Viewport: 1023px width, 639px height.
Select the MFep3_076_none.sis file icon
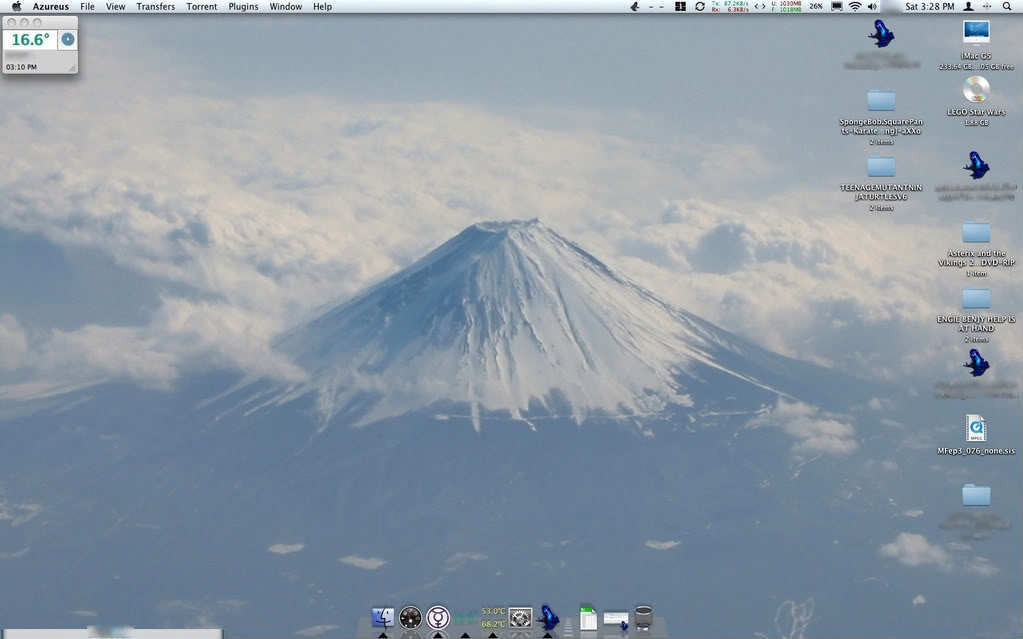tap(976, 429)
